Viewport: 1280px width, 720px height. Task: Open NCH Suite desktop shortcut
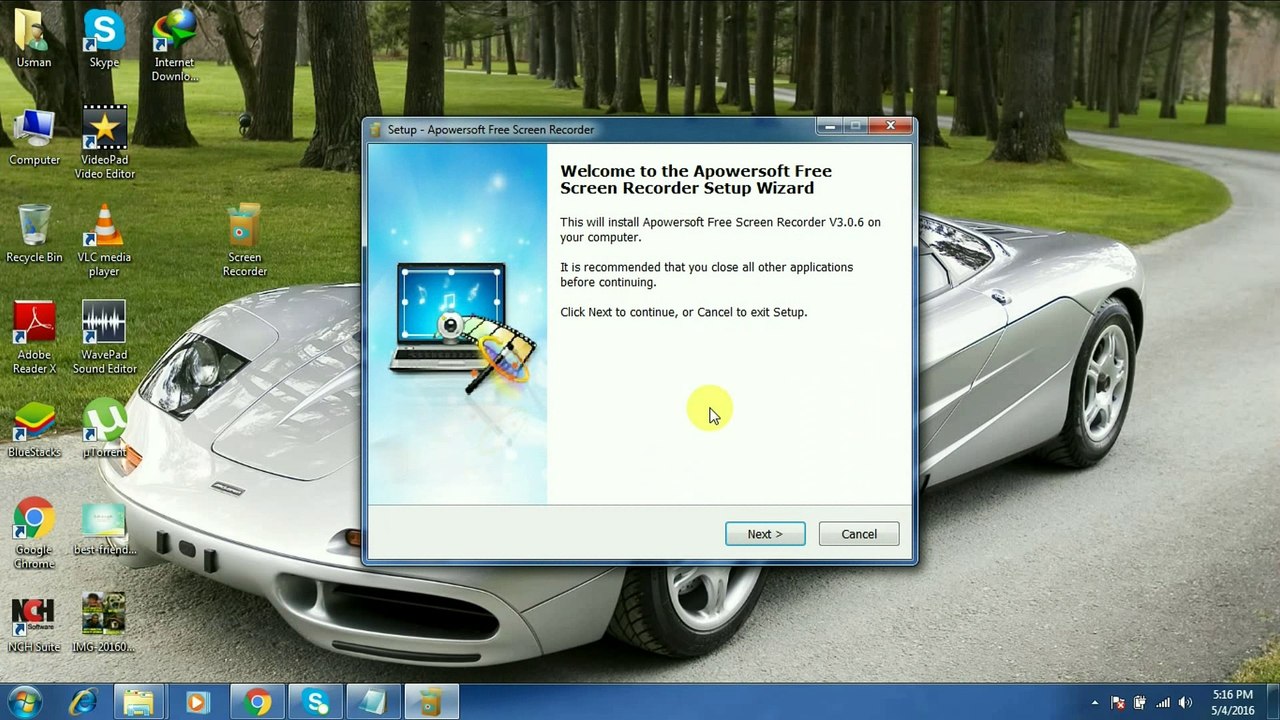(34, 624)
